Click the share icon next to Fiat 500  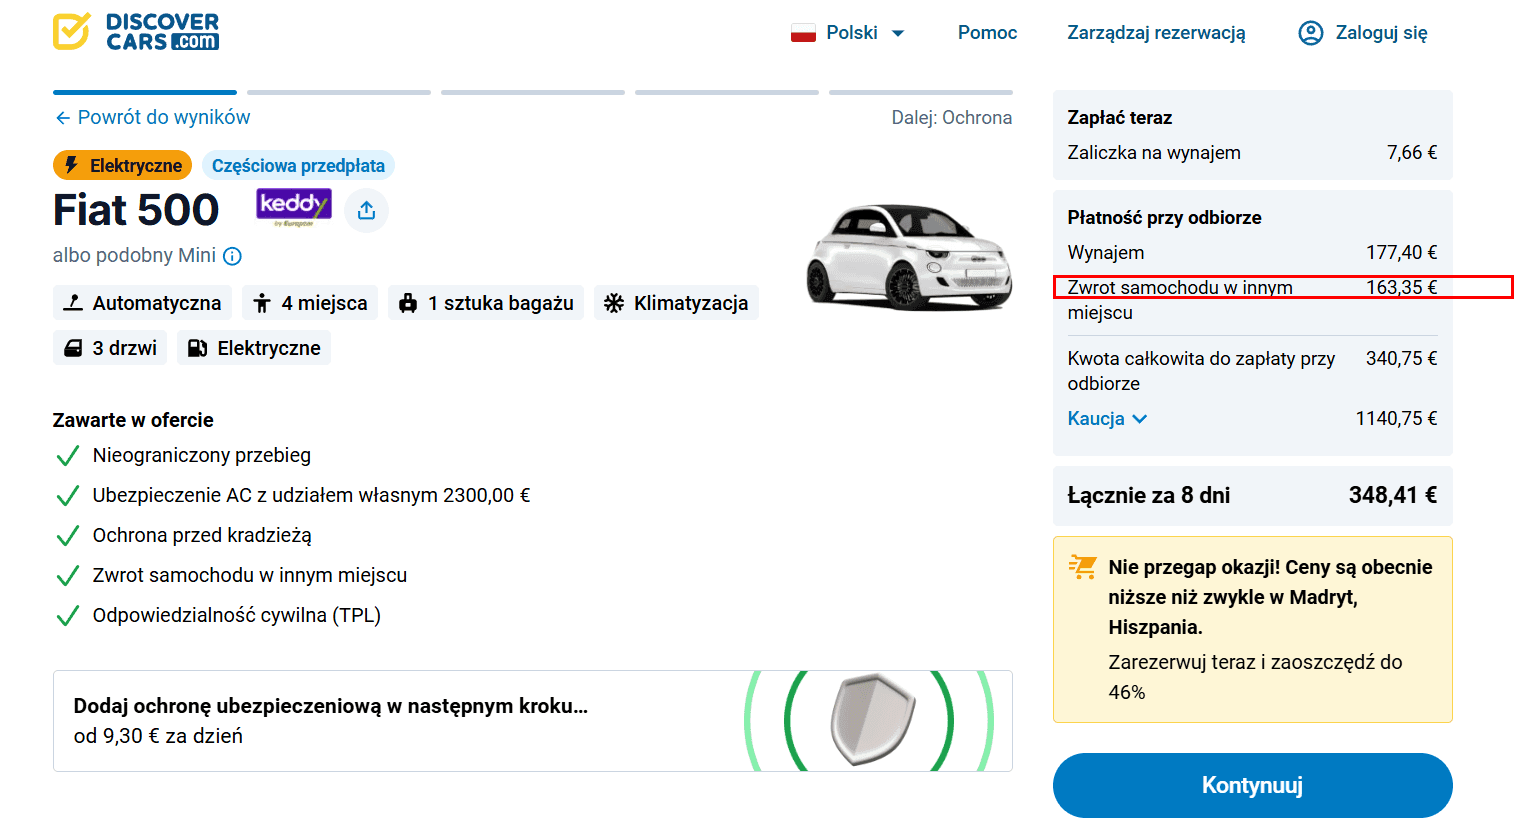point(366,210)
